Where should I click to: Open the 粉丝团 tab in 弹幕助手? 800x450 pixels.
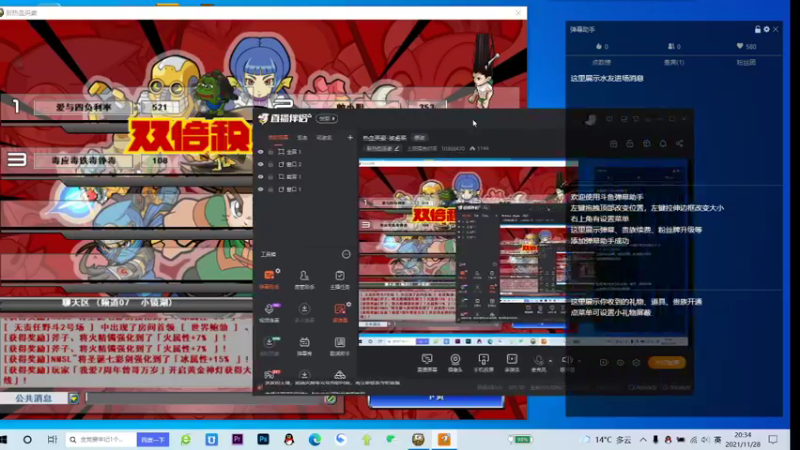click(x=746, y=62)
